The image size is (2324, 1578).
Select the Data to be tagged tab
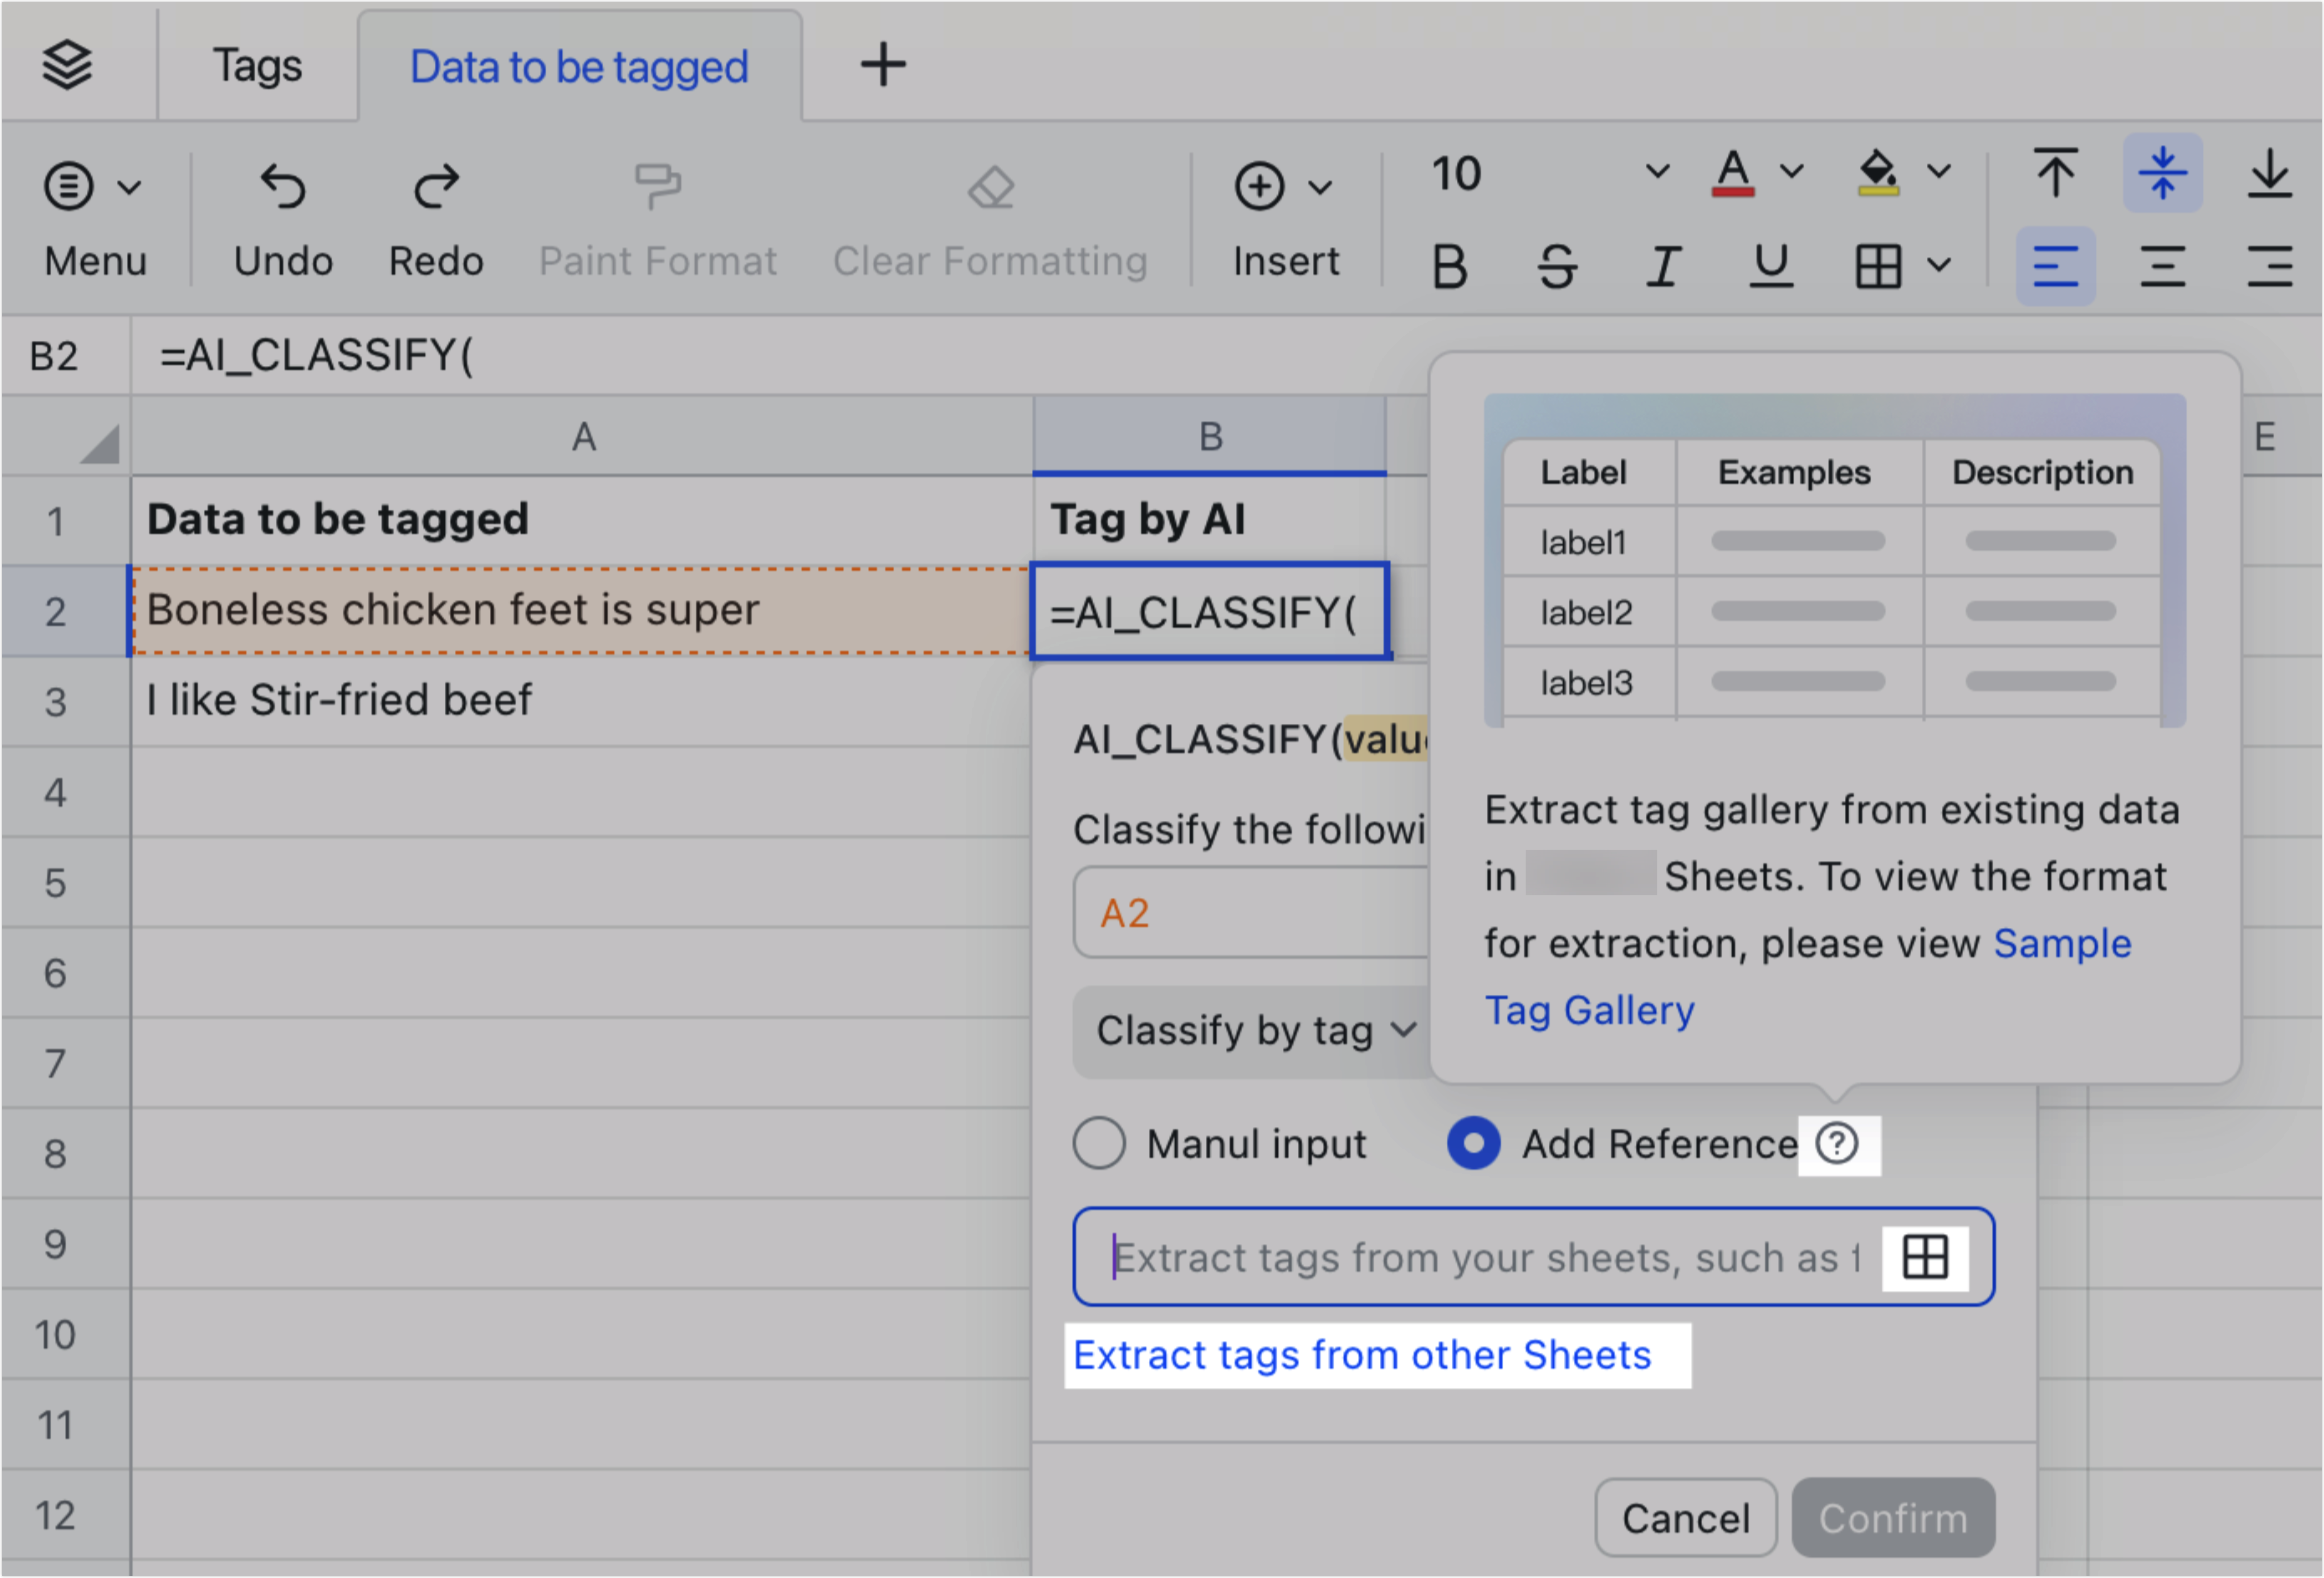coord(578,64)
